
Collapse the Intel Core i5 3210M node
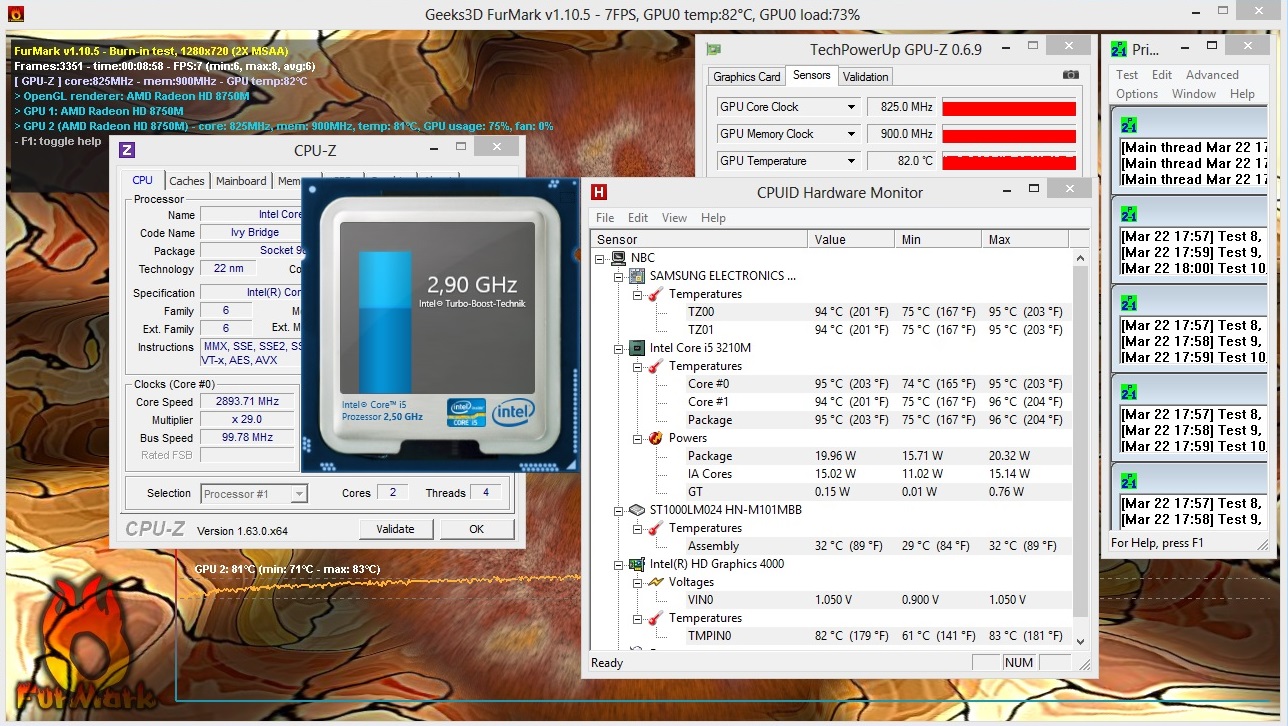pos(618,348)
